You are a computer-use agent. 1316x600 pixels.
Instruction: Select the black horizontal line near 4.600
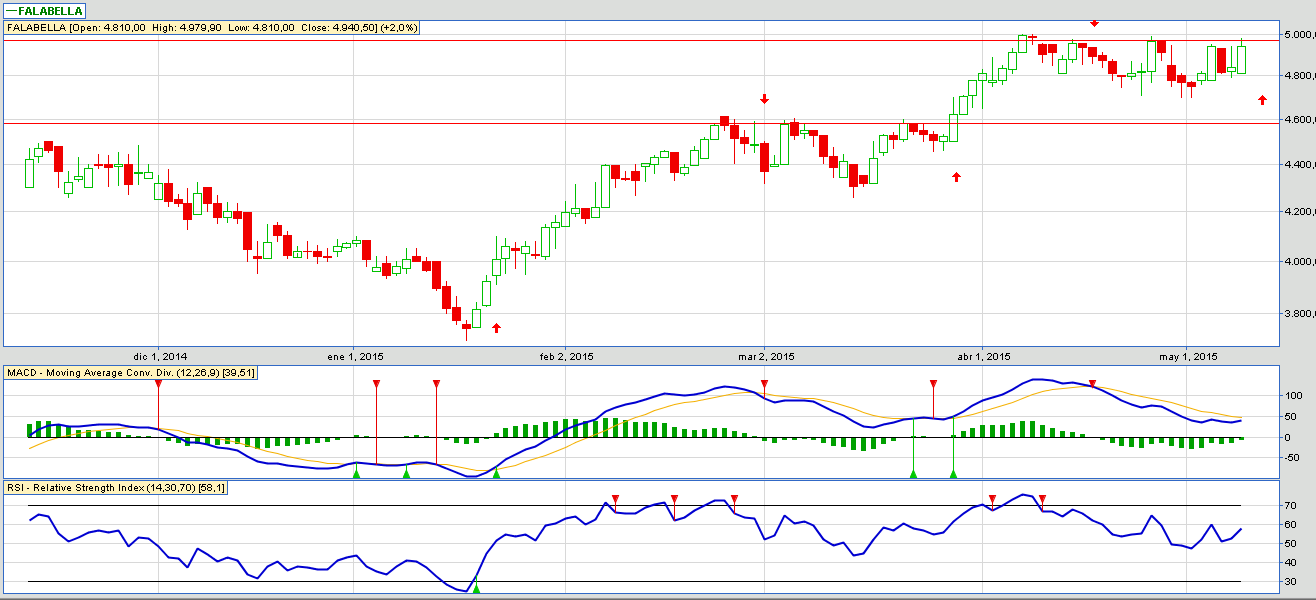pos(643,123)
